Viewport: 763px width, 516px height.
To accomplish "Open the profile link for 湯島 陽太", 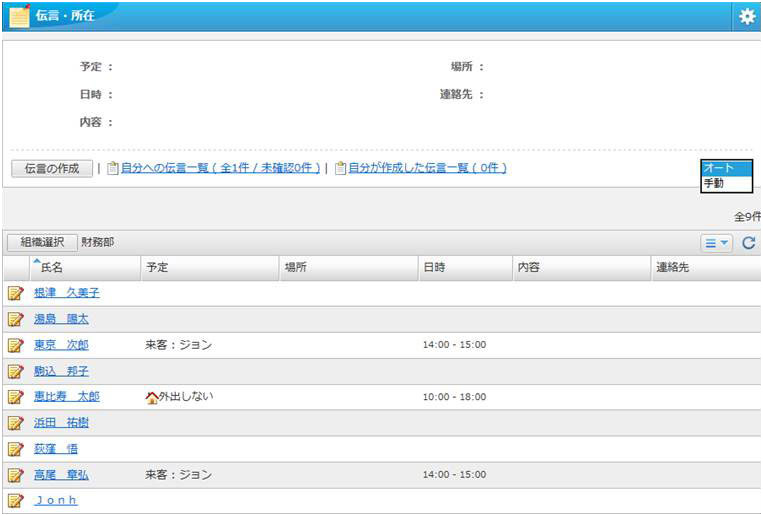I will click(61, 320).
